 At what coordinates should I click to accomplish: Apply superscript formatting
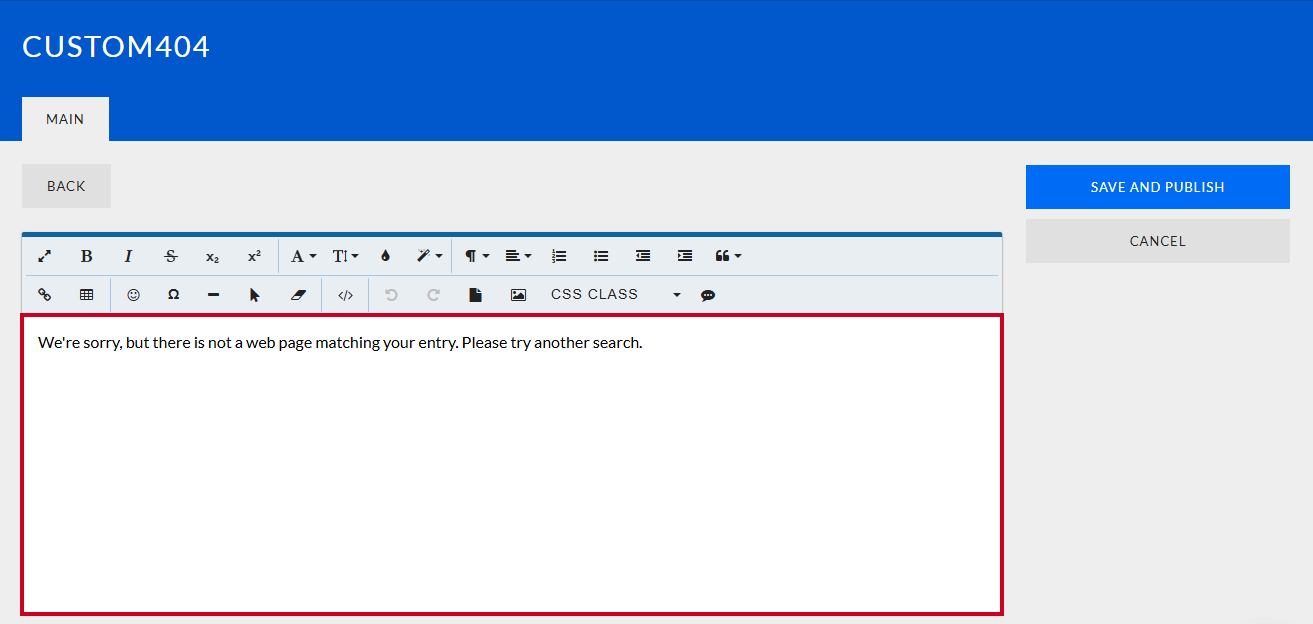pos(254,256)
